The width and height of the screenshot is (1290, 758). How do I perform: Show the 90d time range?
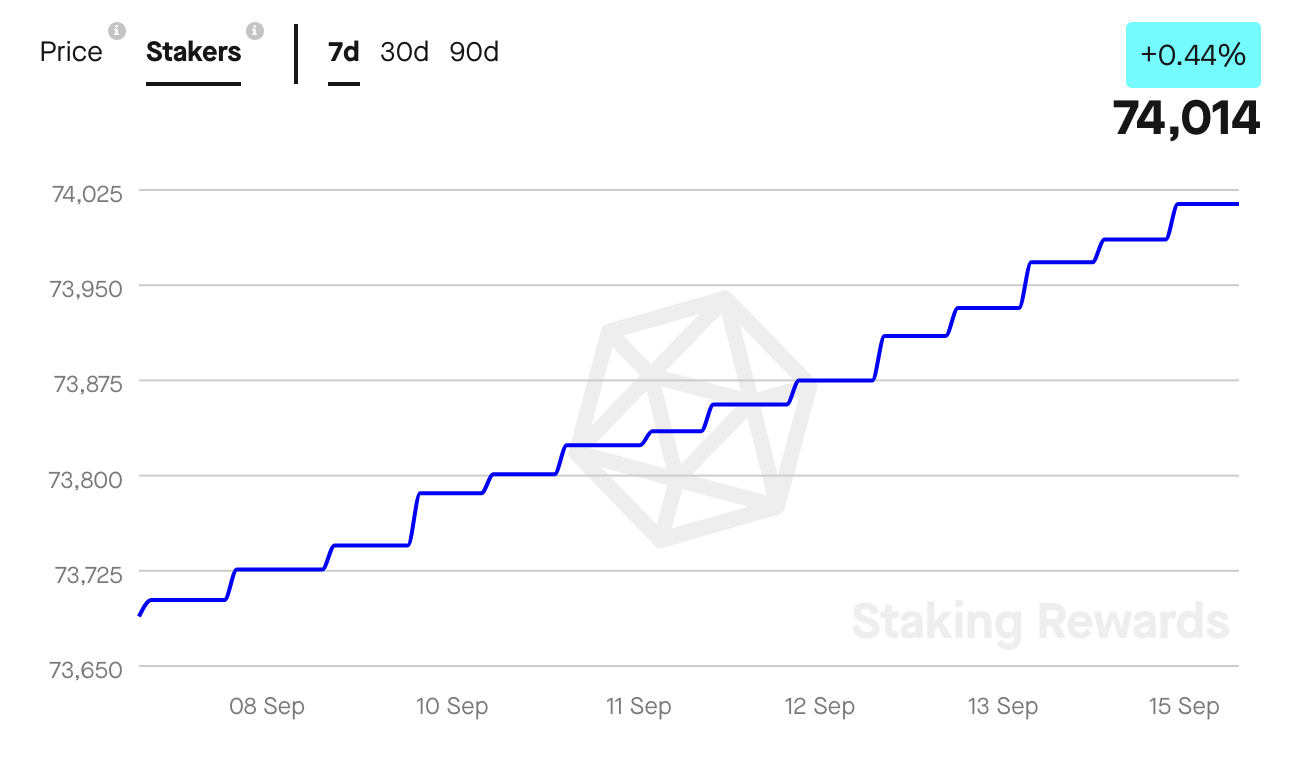[x=474, y=52]
